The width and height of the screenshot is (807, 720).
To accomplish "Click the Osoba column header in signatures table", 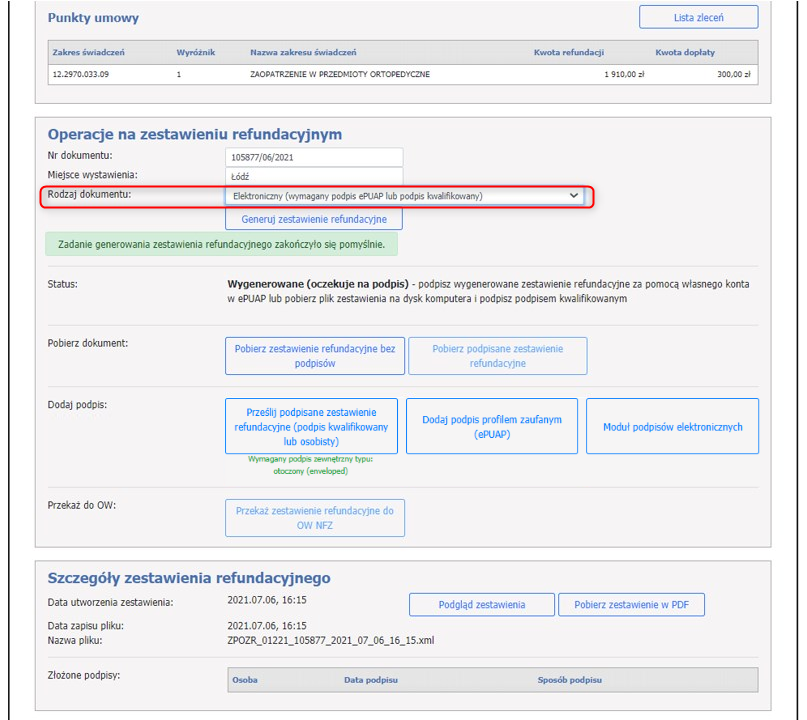I will (244, 680).
